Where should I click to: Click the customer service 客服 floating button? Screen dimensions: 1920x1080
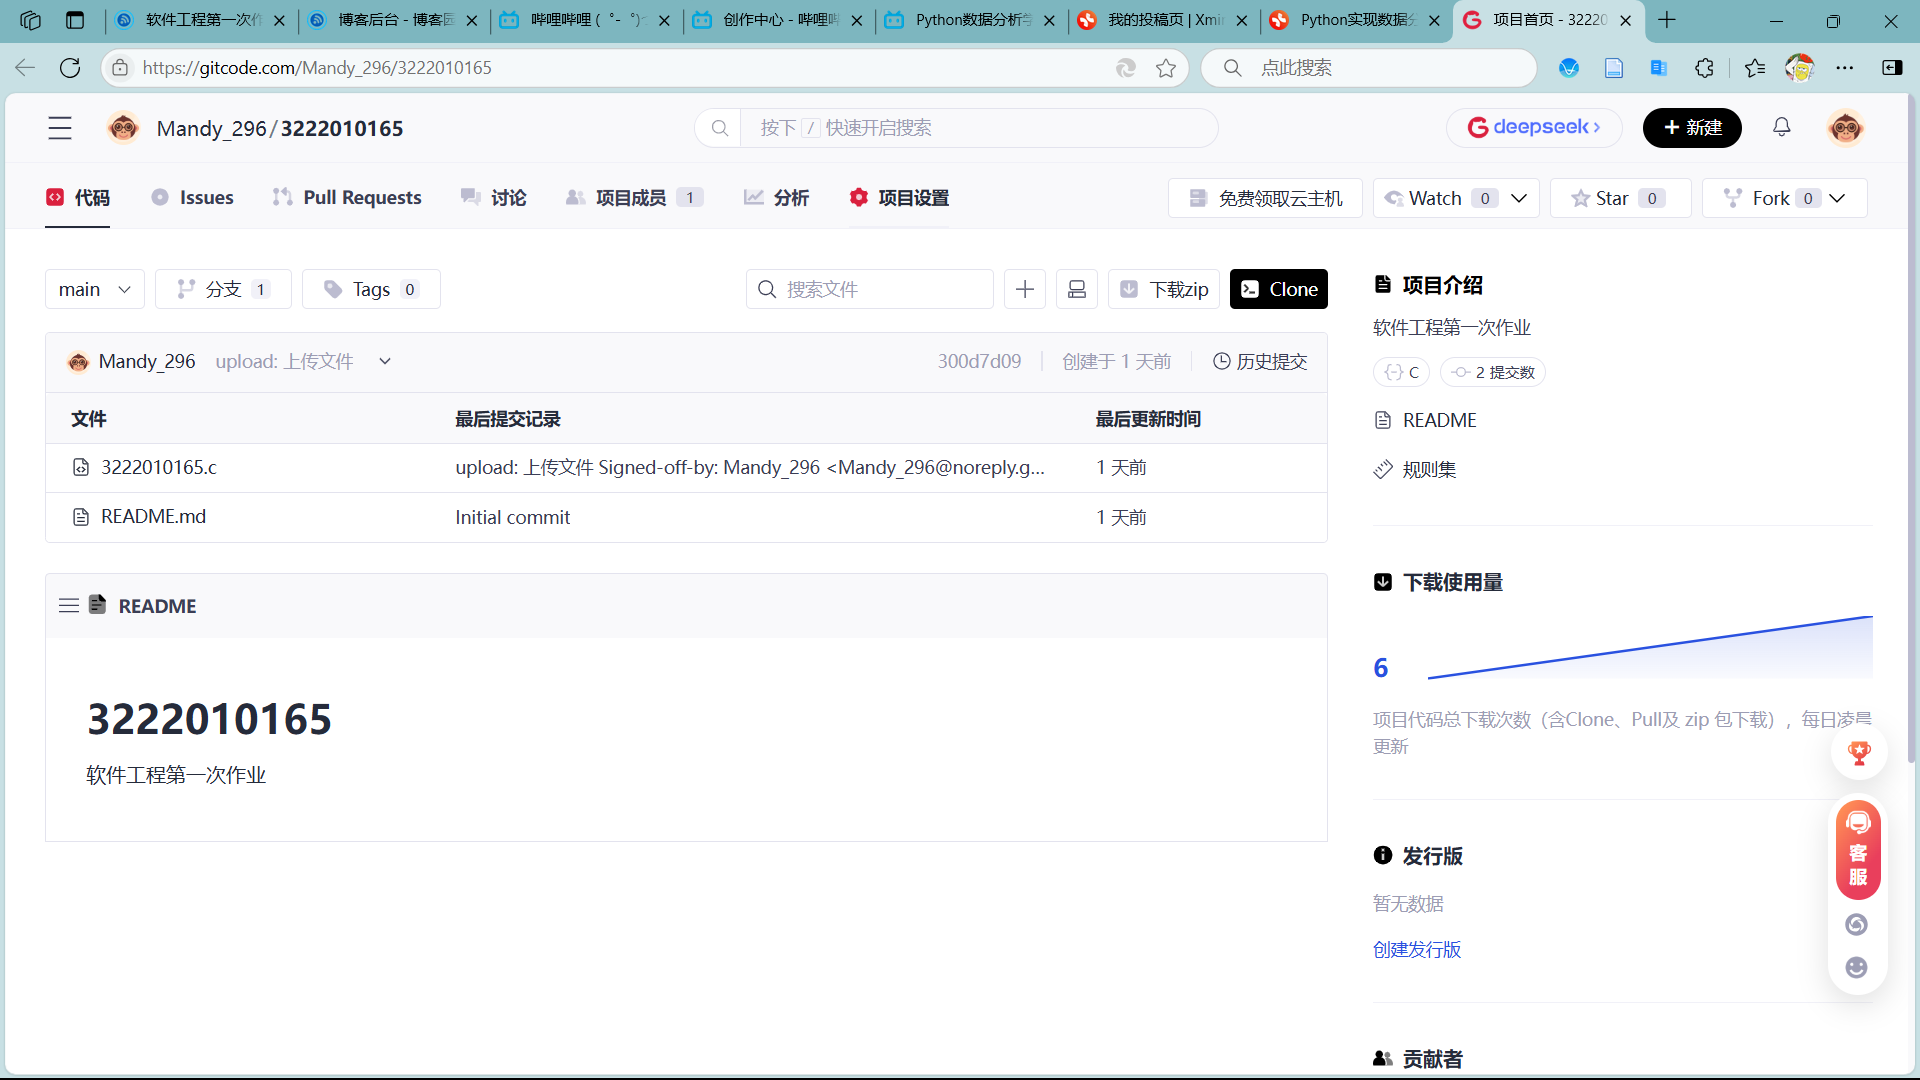1858,850
